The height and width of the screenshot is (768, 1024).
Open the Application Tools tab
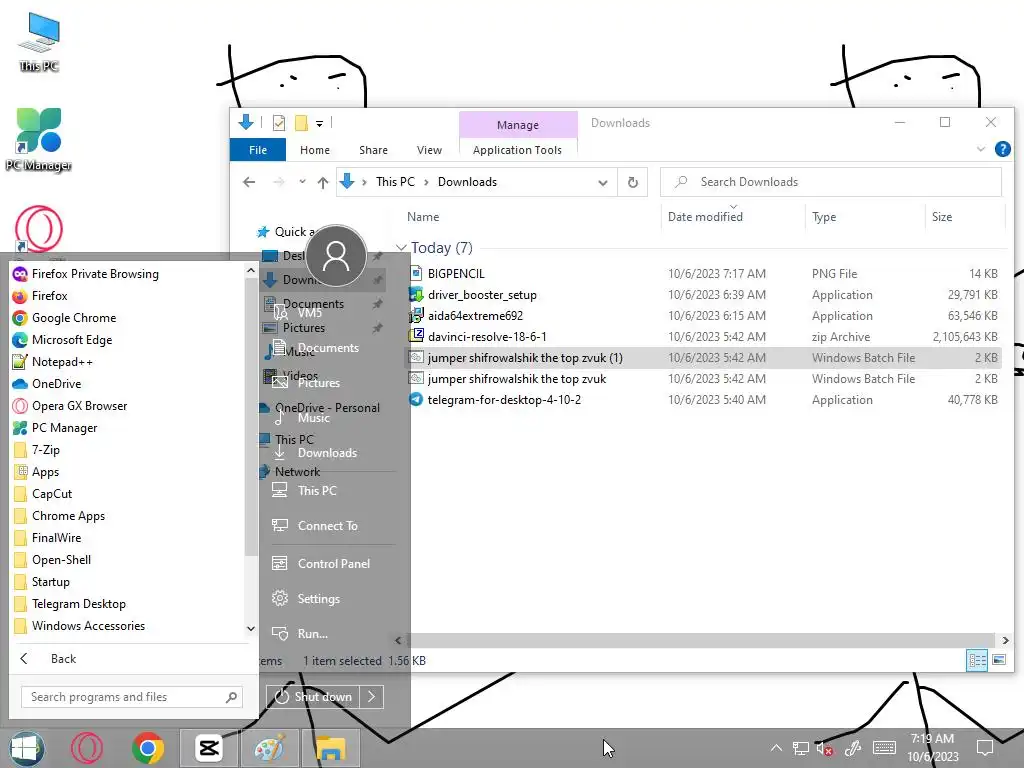coord(517,150)
